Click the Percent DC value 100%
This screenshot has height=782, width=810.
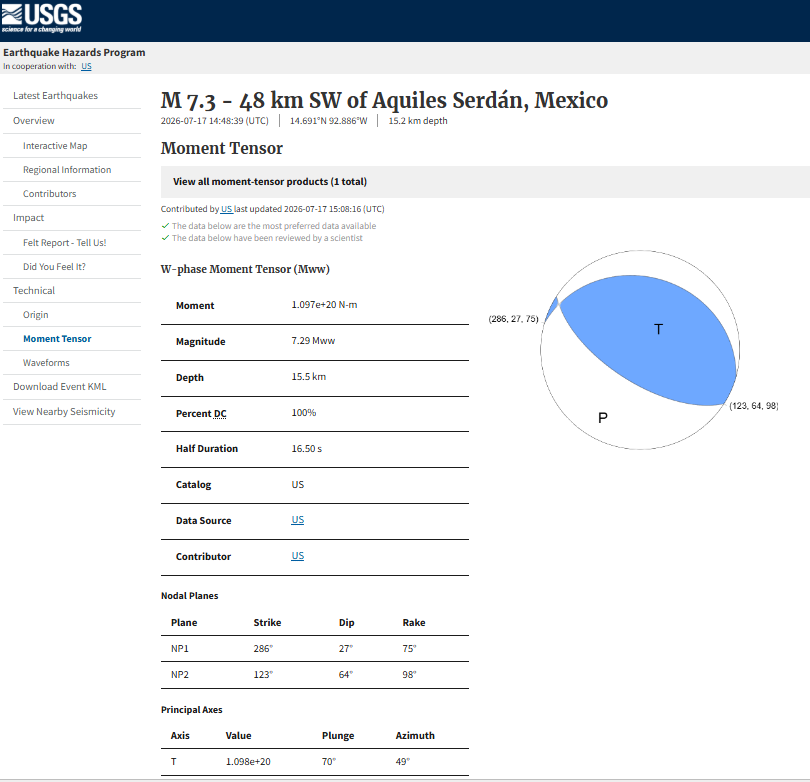tap(304, 413)
